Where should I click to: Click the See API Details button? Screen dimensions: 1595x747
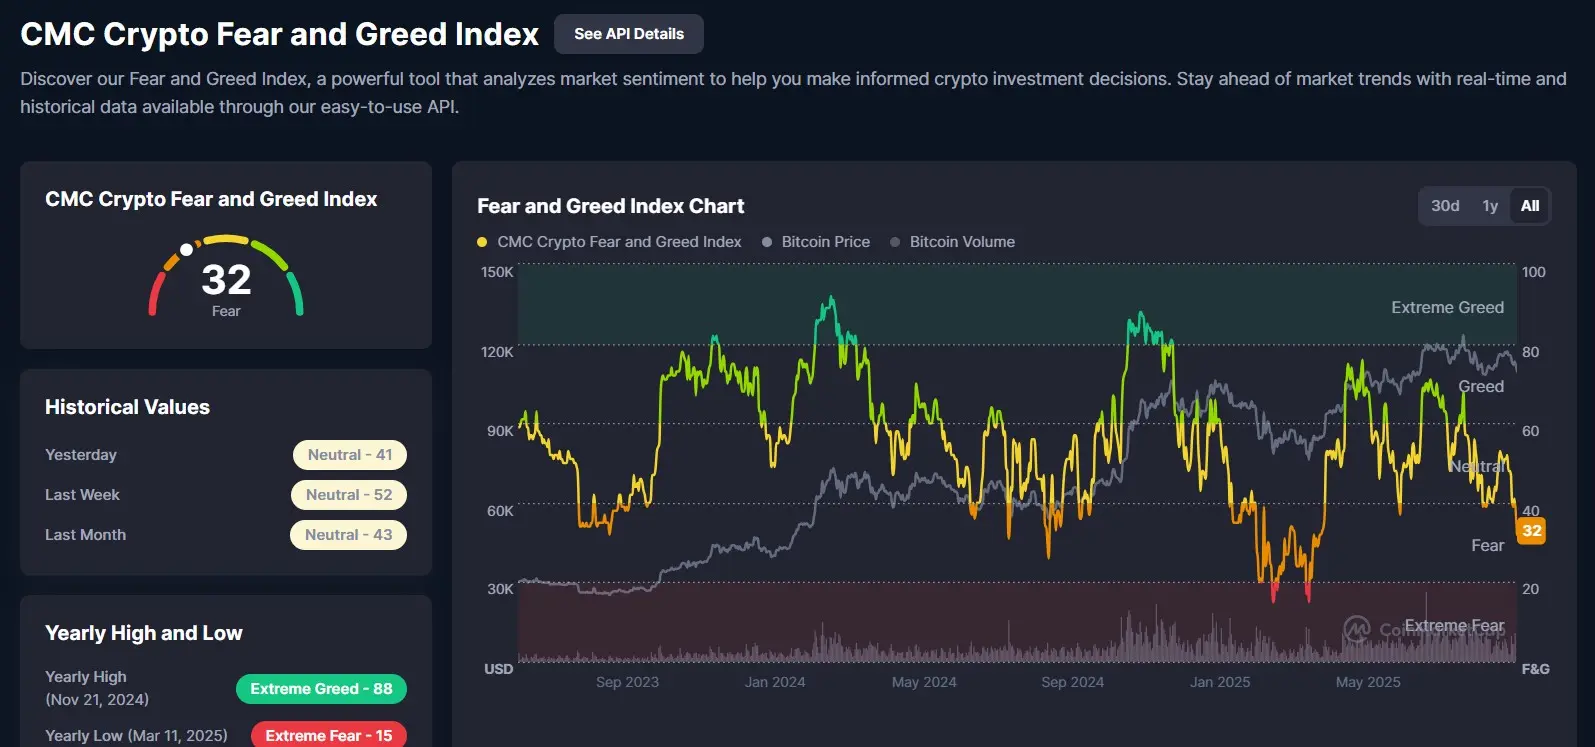click(x=628, y=34)
